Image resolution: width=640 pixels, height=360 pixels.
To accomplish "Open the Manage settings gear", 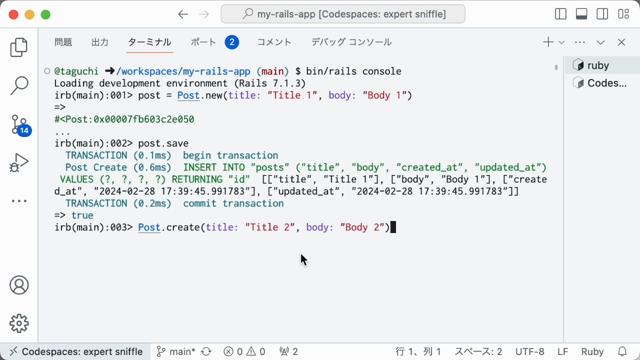I will pyautogui.click(x=19, y=323).
